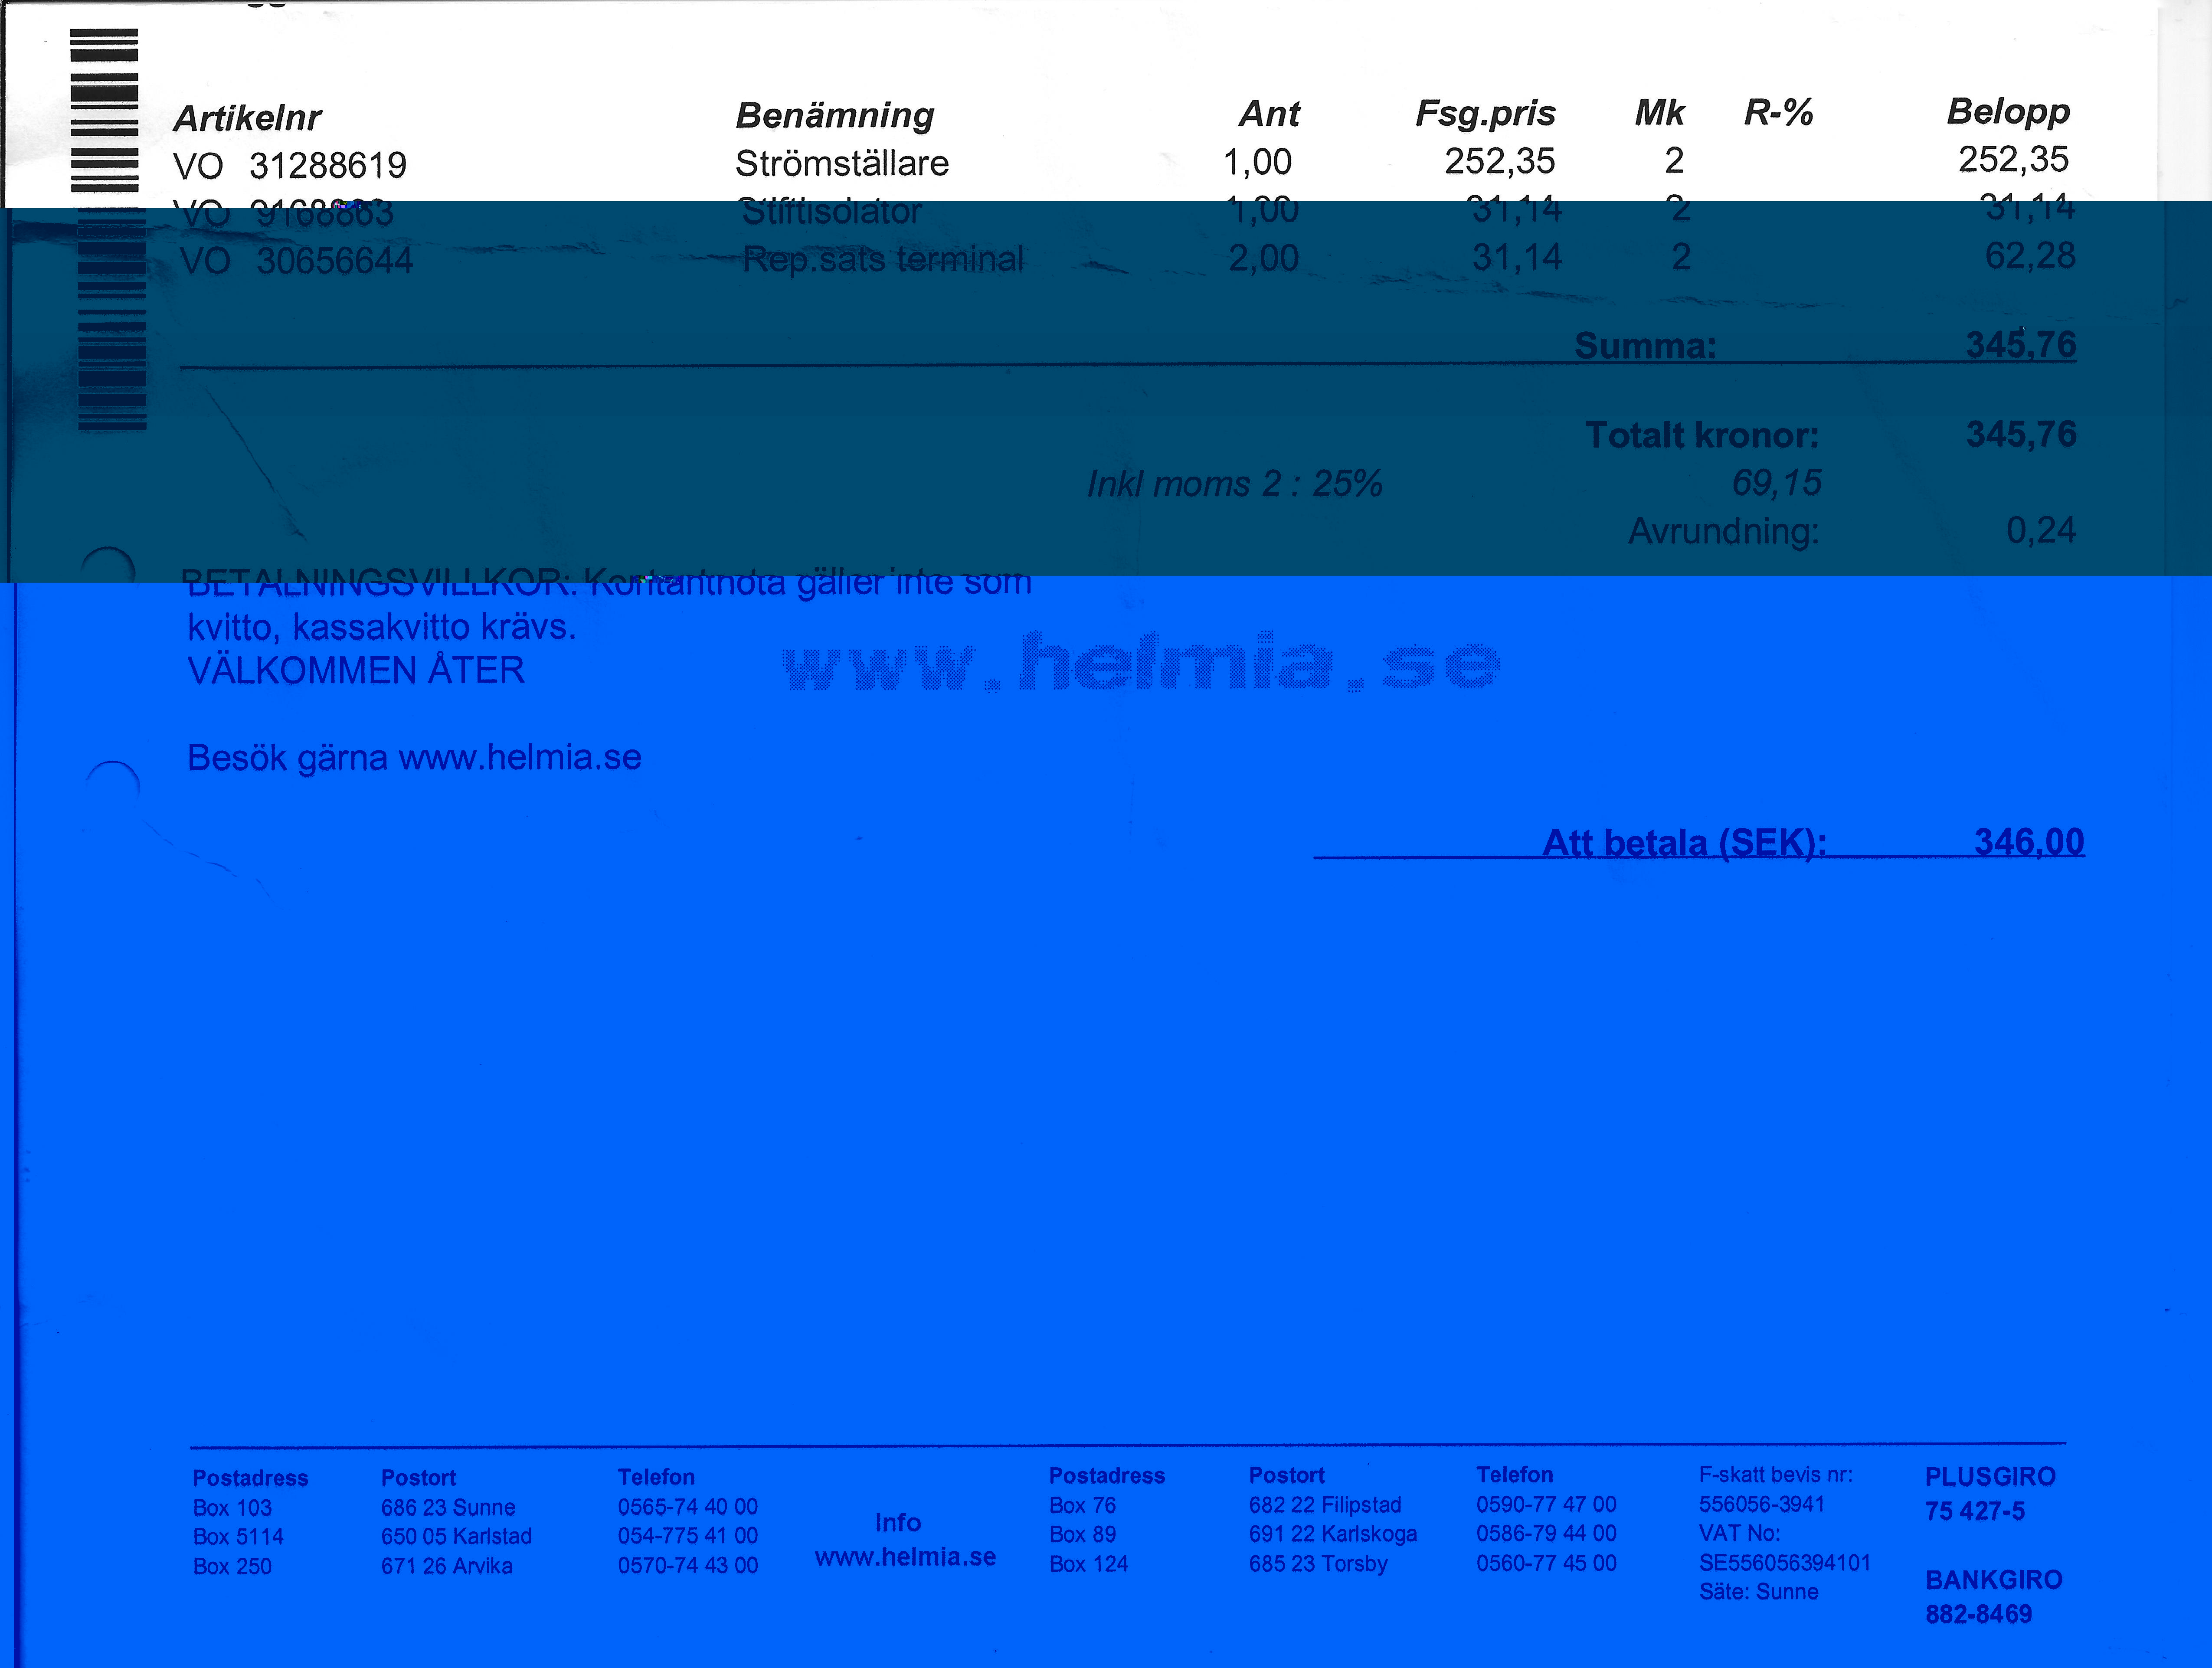Click the www.helmia.se link under Info

pos(905,1557)
